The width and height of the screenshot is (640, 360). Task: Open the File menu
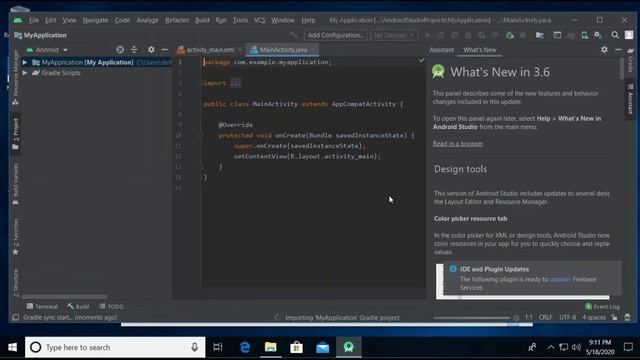click(x=33, y=20)
